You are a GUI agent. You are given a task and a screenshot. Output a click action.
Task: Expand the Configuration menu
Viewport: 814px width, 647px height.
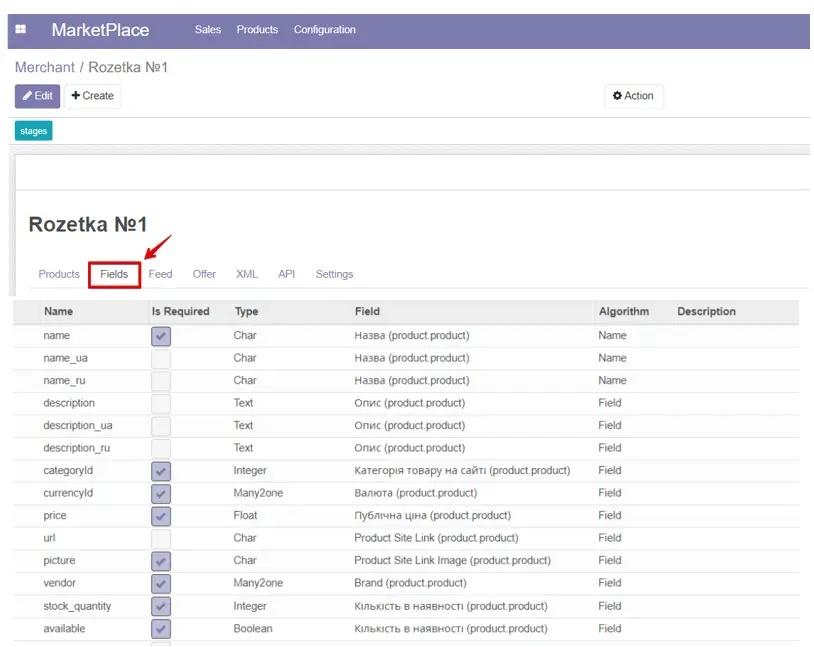point(324,30)
